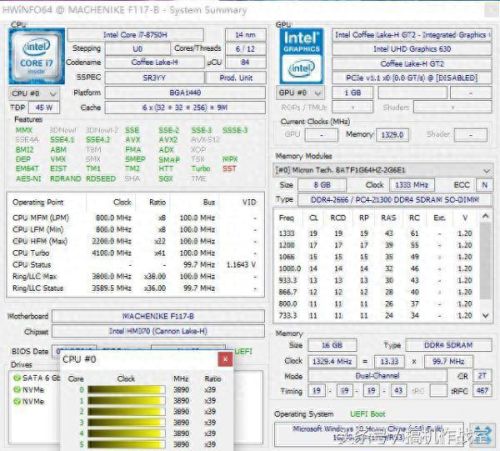This screenshot has height=451, width=500.
Task: Click the µCU 84 value
Action: [x=246, y=62]
